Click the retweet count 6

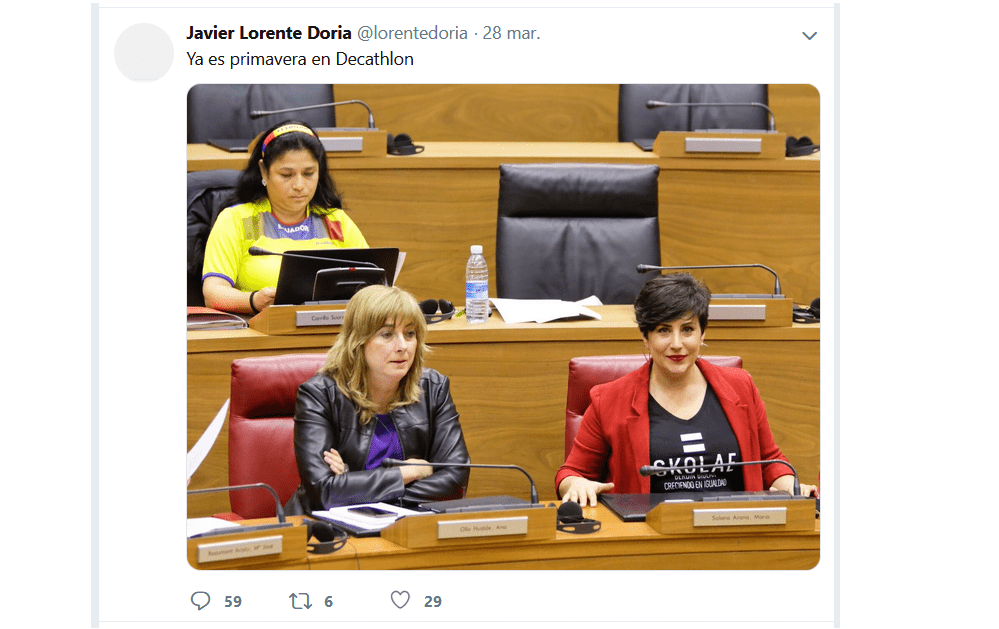pyautogui.click(x=328, y=602)
